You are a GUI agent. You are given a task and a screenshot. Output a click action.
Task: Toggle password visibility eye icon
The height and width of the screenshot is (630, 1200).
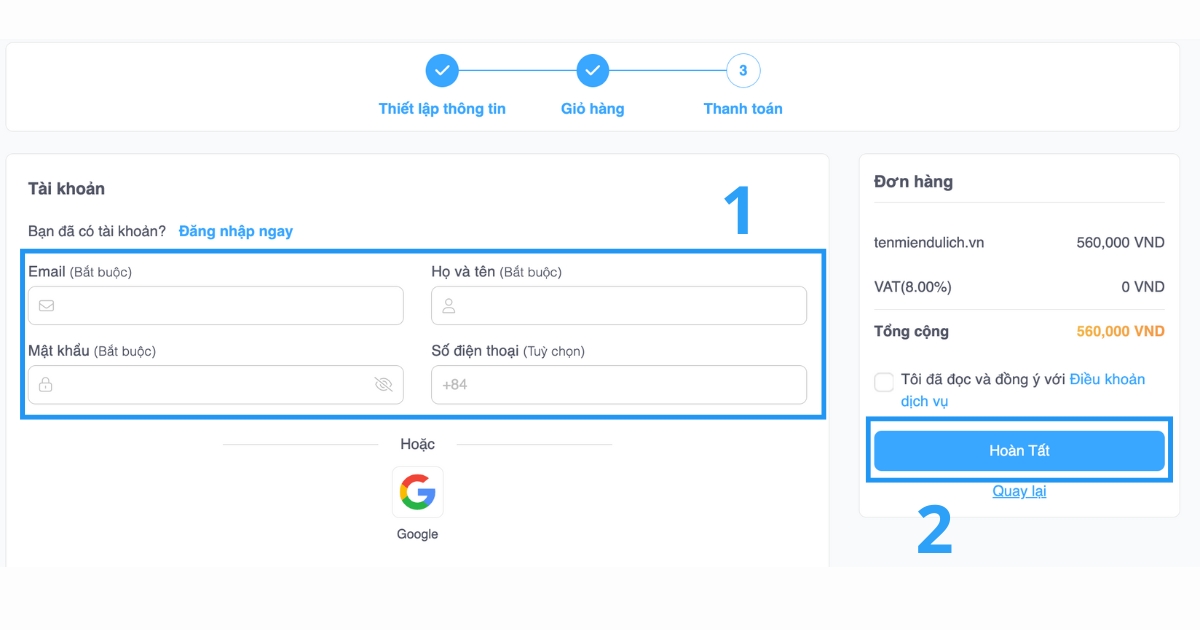pos(383,385)
